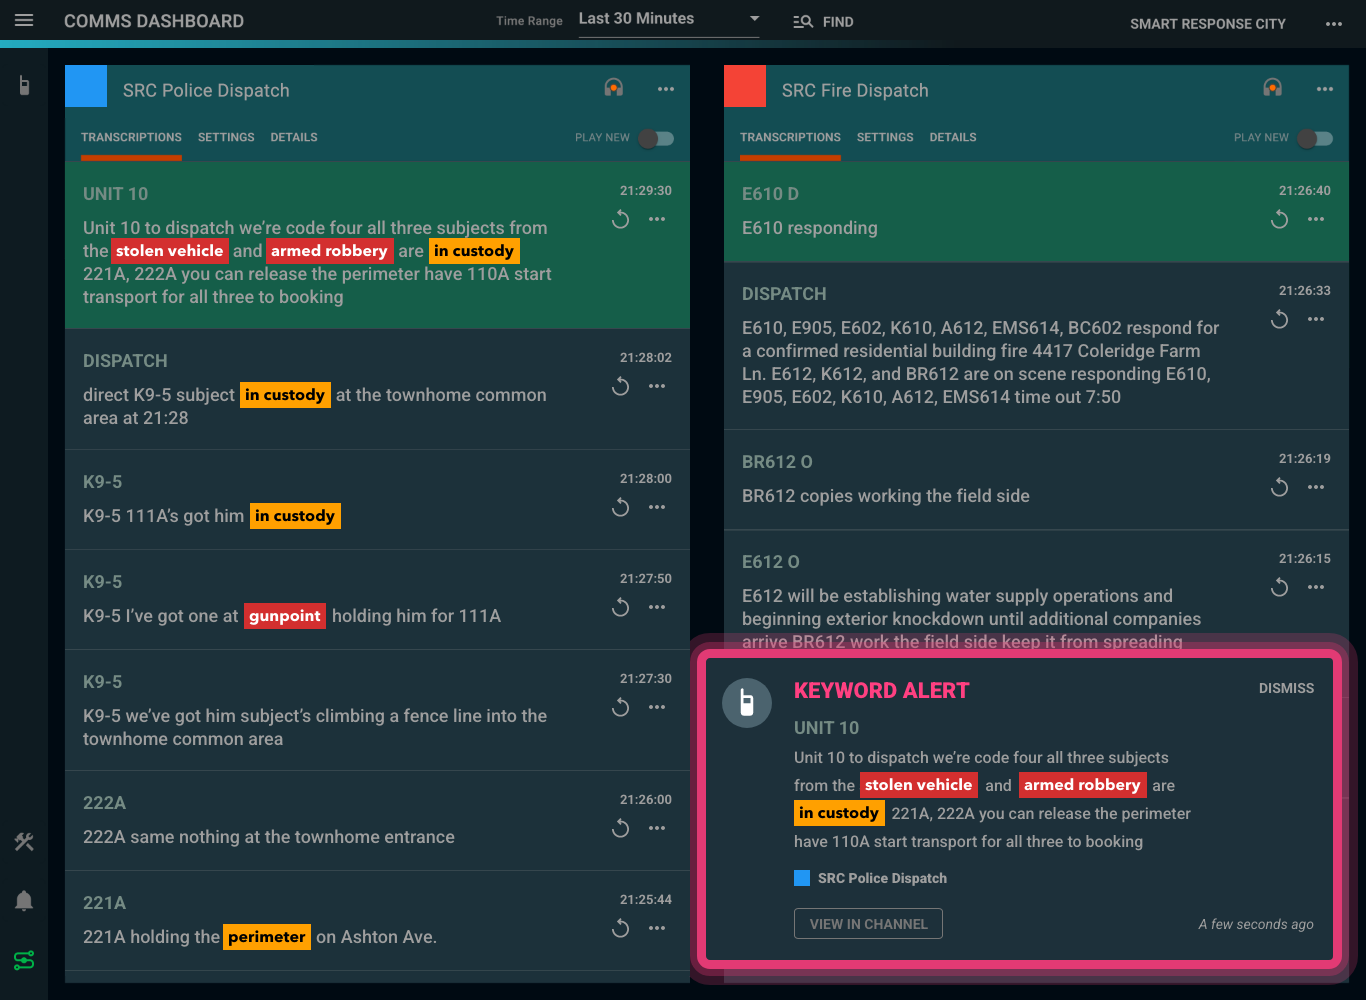The height and width of the screenshot is (1000, 1366).
Task: Open the radio device sidebar icon
Action: click(24, 86)
